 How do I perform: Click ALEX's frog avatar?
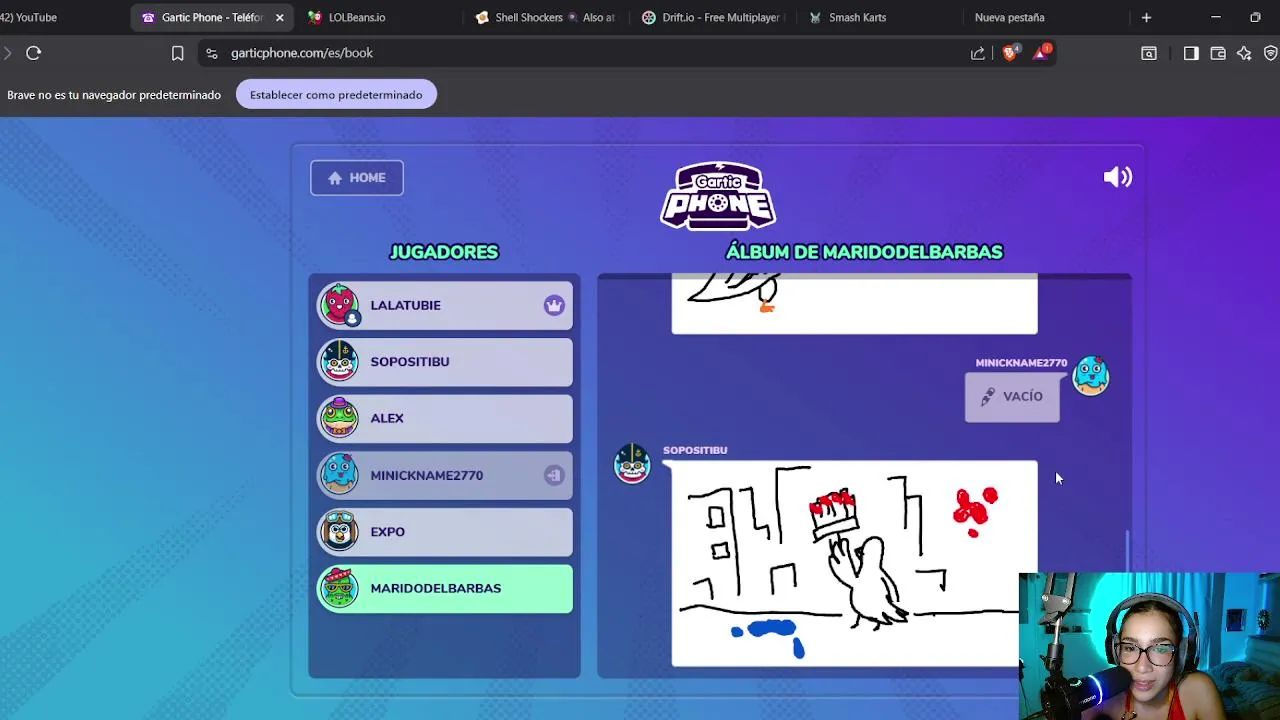[340, 418]
